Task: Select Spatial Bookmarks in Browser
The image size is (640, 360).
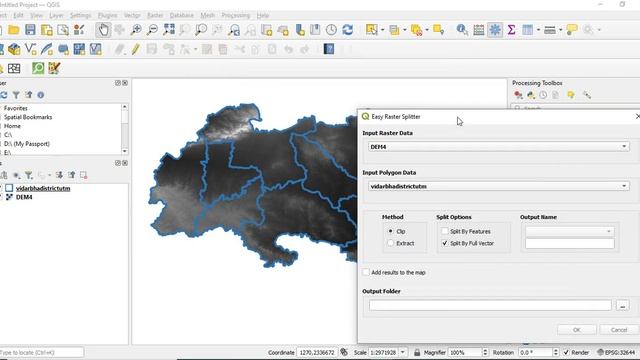Action: coord(28,117)
